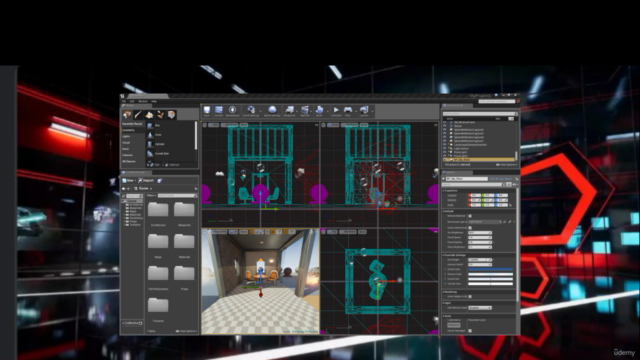
Task: Open Quick Settings in the toolbar
Action: tap(251, 111)
